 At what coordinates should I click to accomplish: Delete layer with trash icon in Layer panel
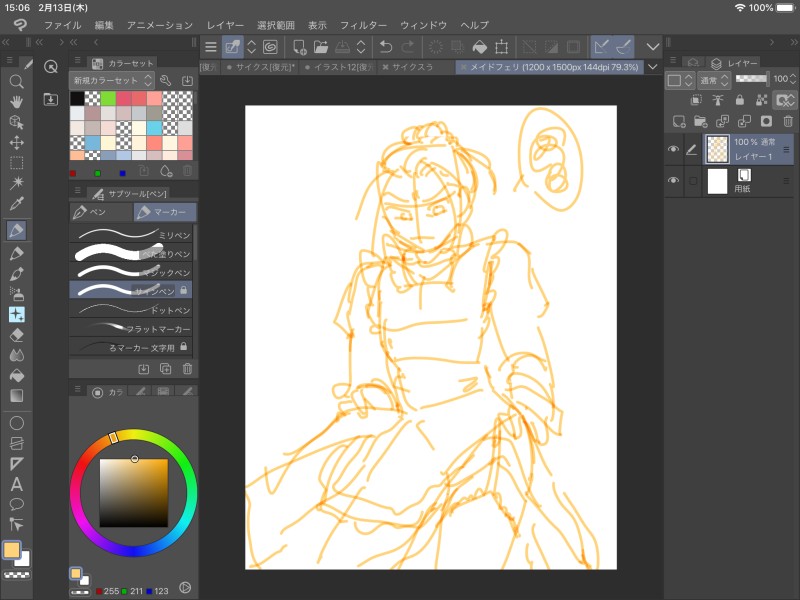[x=788, y=121]
